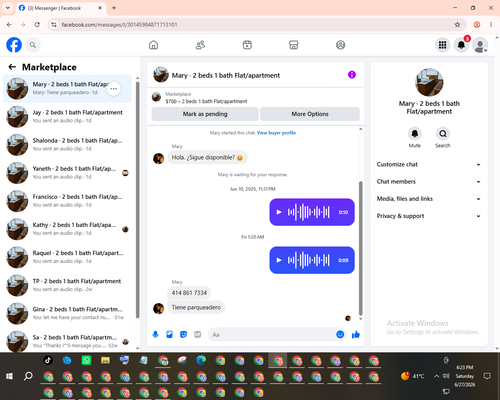Open the tab search dropdown arrow
The height and width of the screenshot is (400, 500).
(8, 8)
